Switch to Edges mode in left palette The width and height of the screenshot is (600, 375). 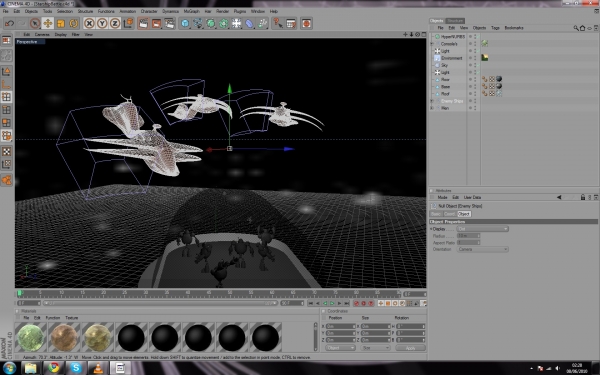pyautogui.click(x=7, y=110)
